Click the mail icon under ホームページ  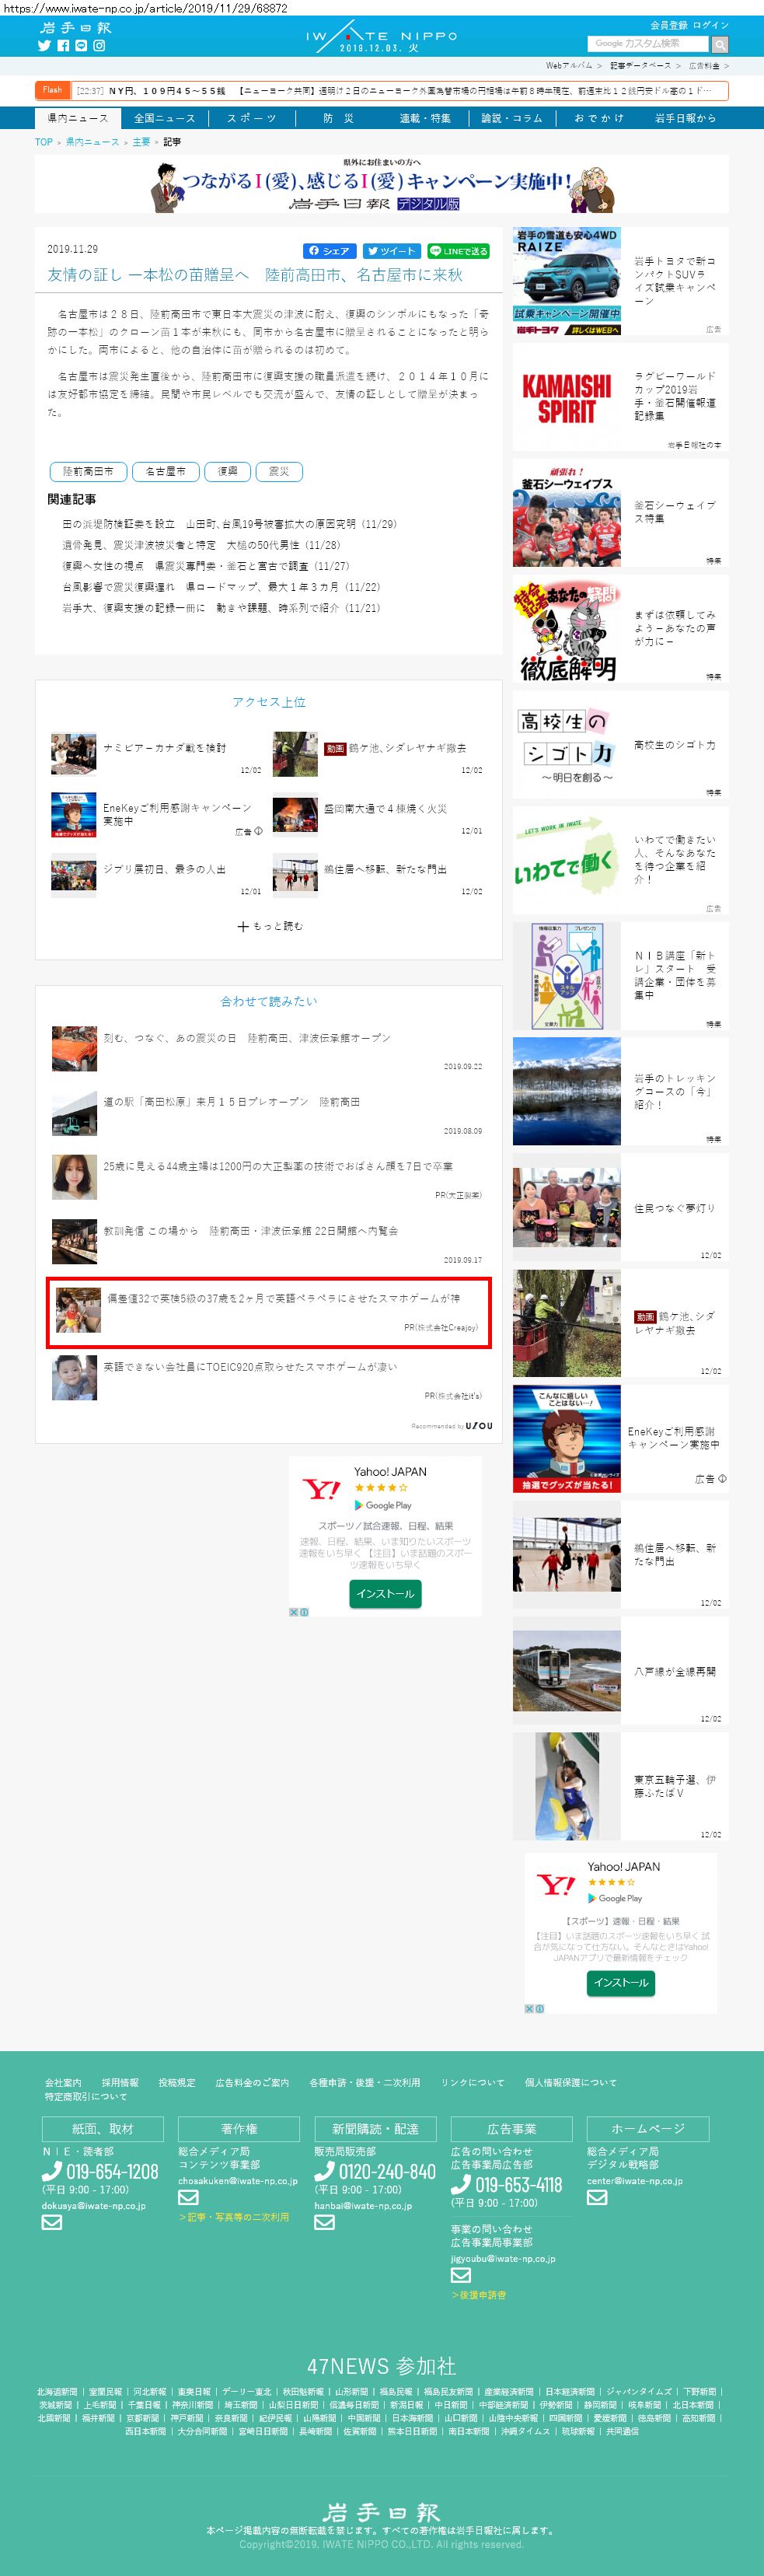597,2197
